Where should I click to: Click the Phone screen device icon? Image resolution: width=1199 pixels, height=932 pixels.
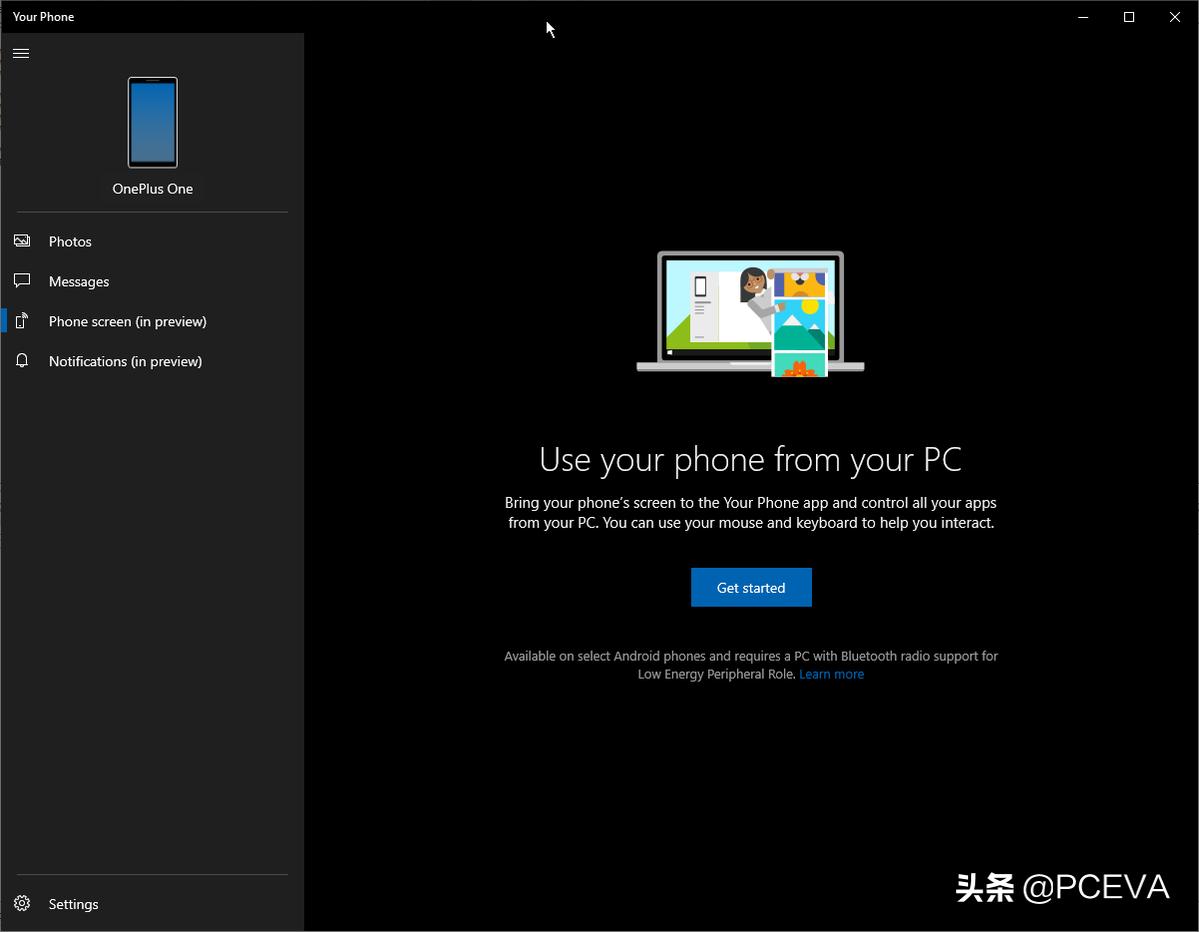coord(22,321)
